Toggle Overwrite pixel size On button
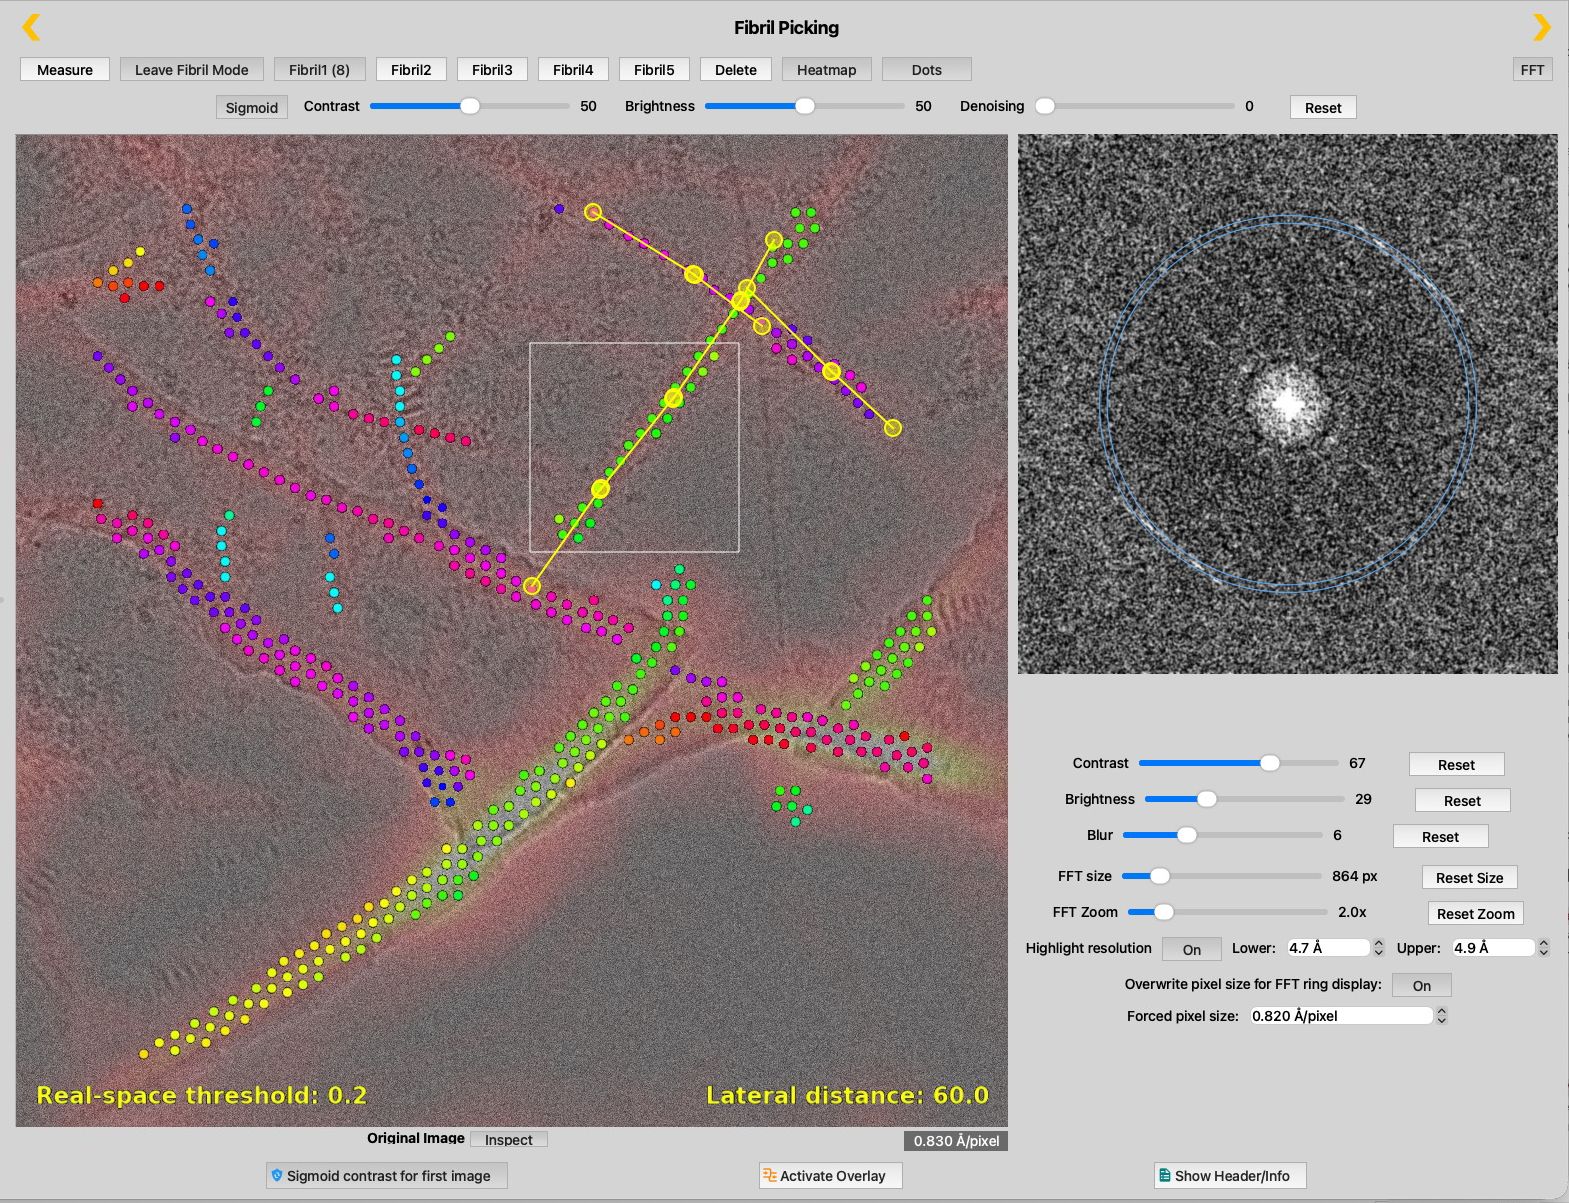The width and height of the screenshot is (1569, 1203). point(1421,986)
